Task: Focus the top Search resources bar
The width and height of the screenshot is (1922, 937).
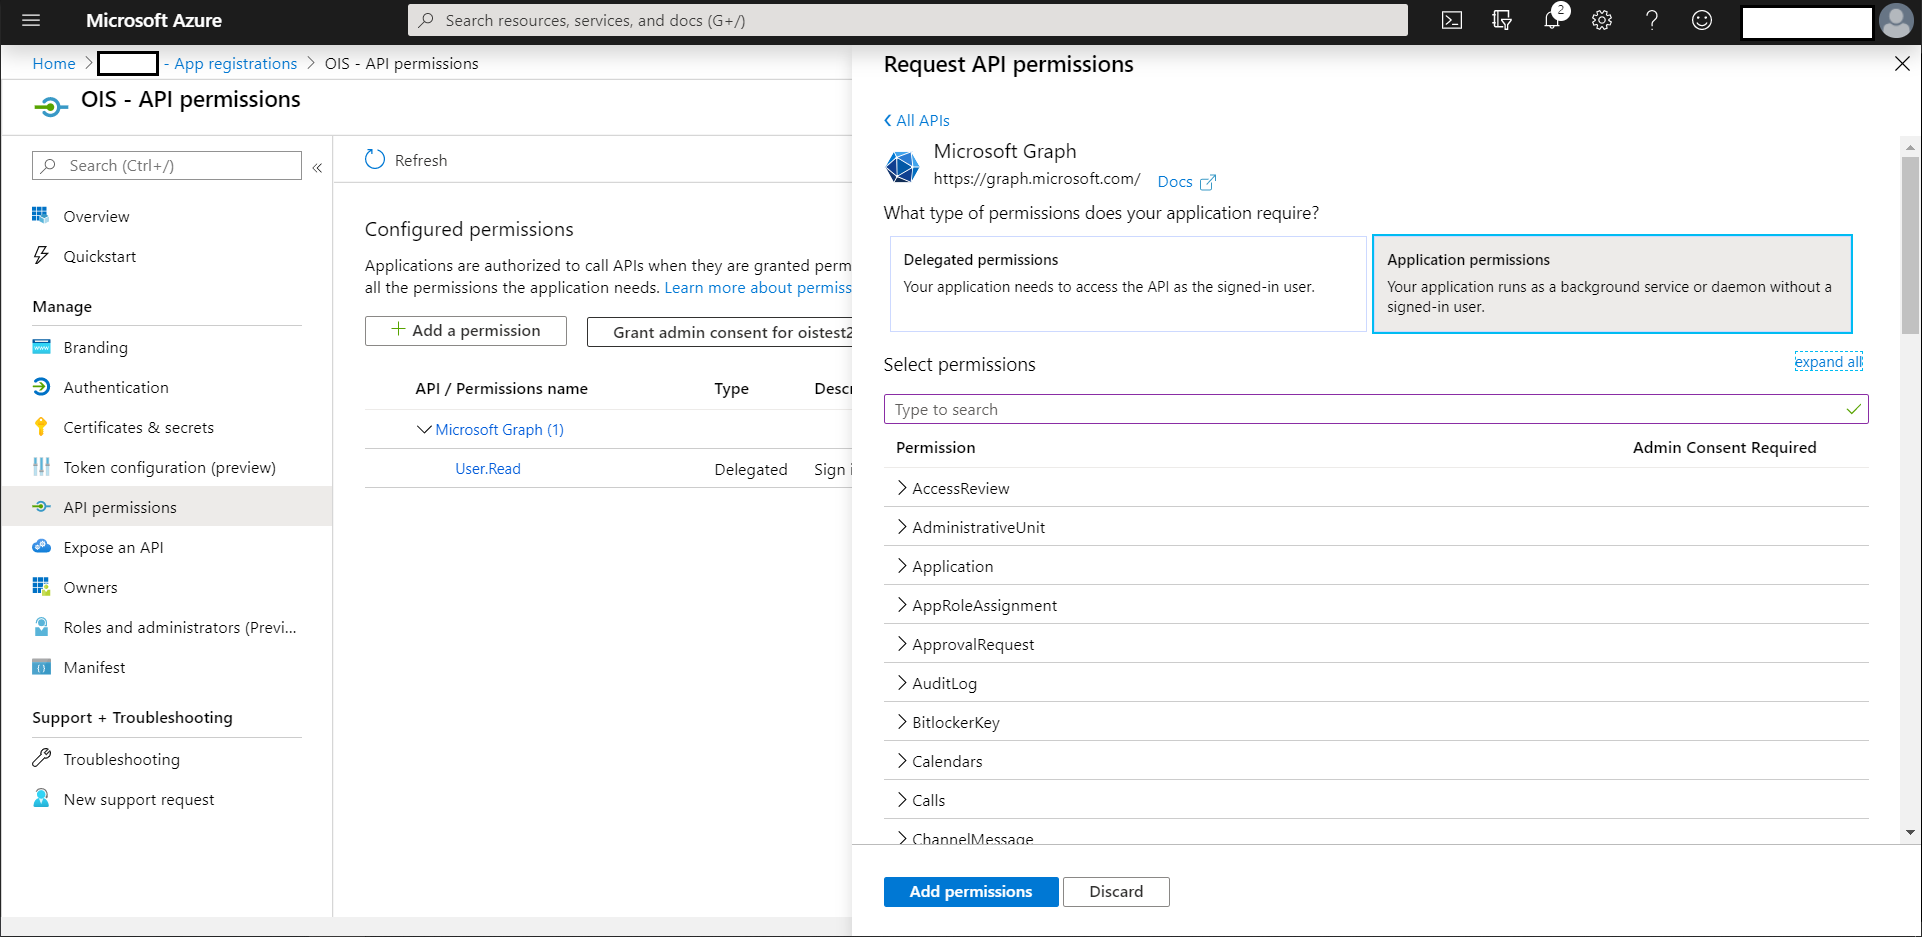Action: (908, 20)
